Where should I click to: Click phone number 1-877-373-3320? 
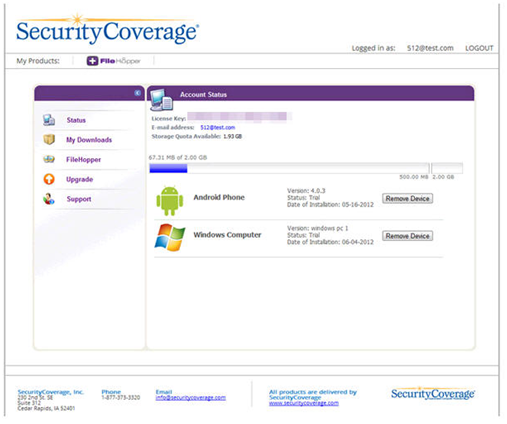point(121,398)
